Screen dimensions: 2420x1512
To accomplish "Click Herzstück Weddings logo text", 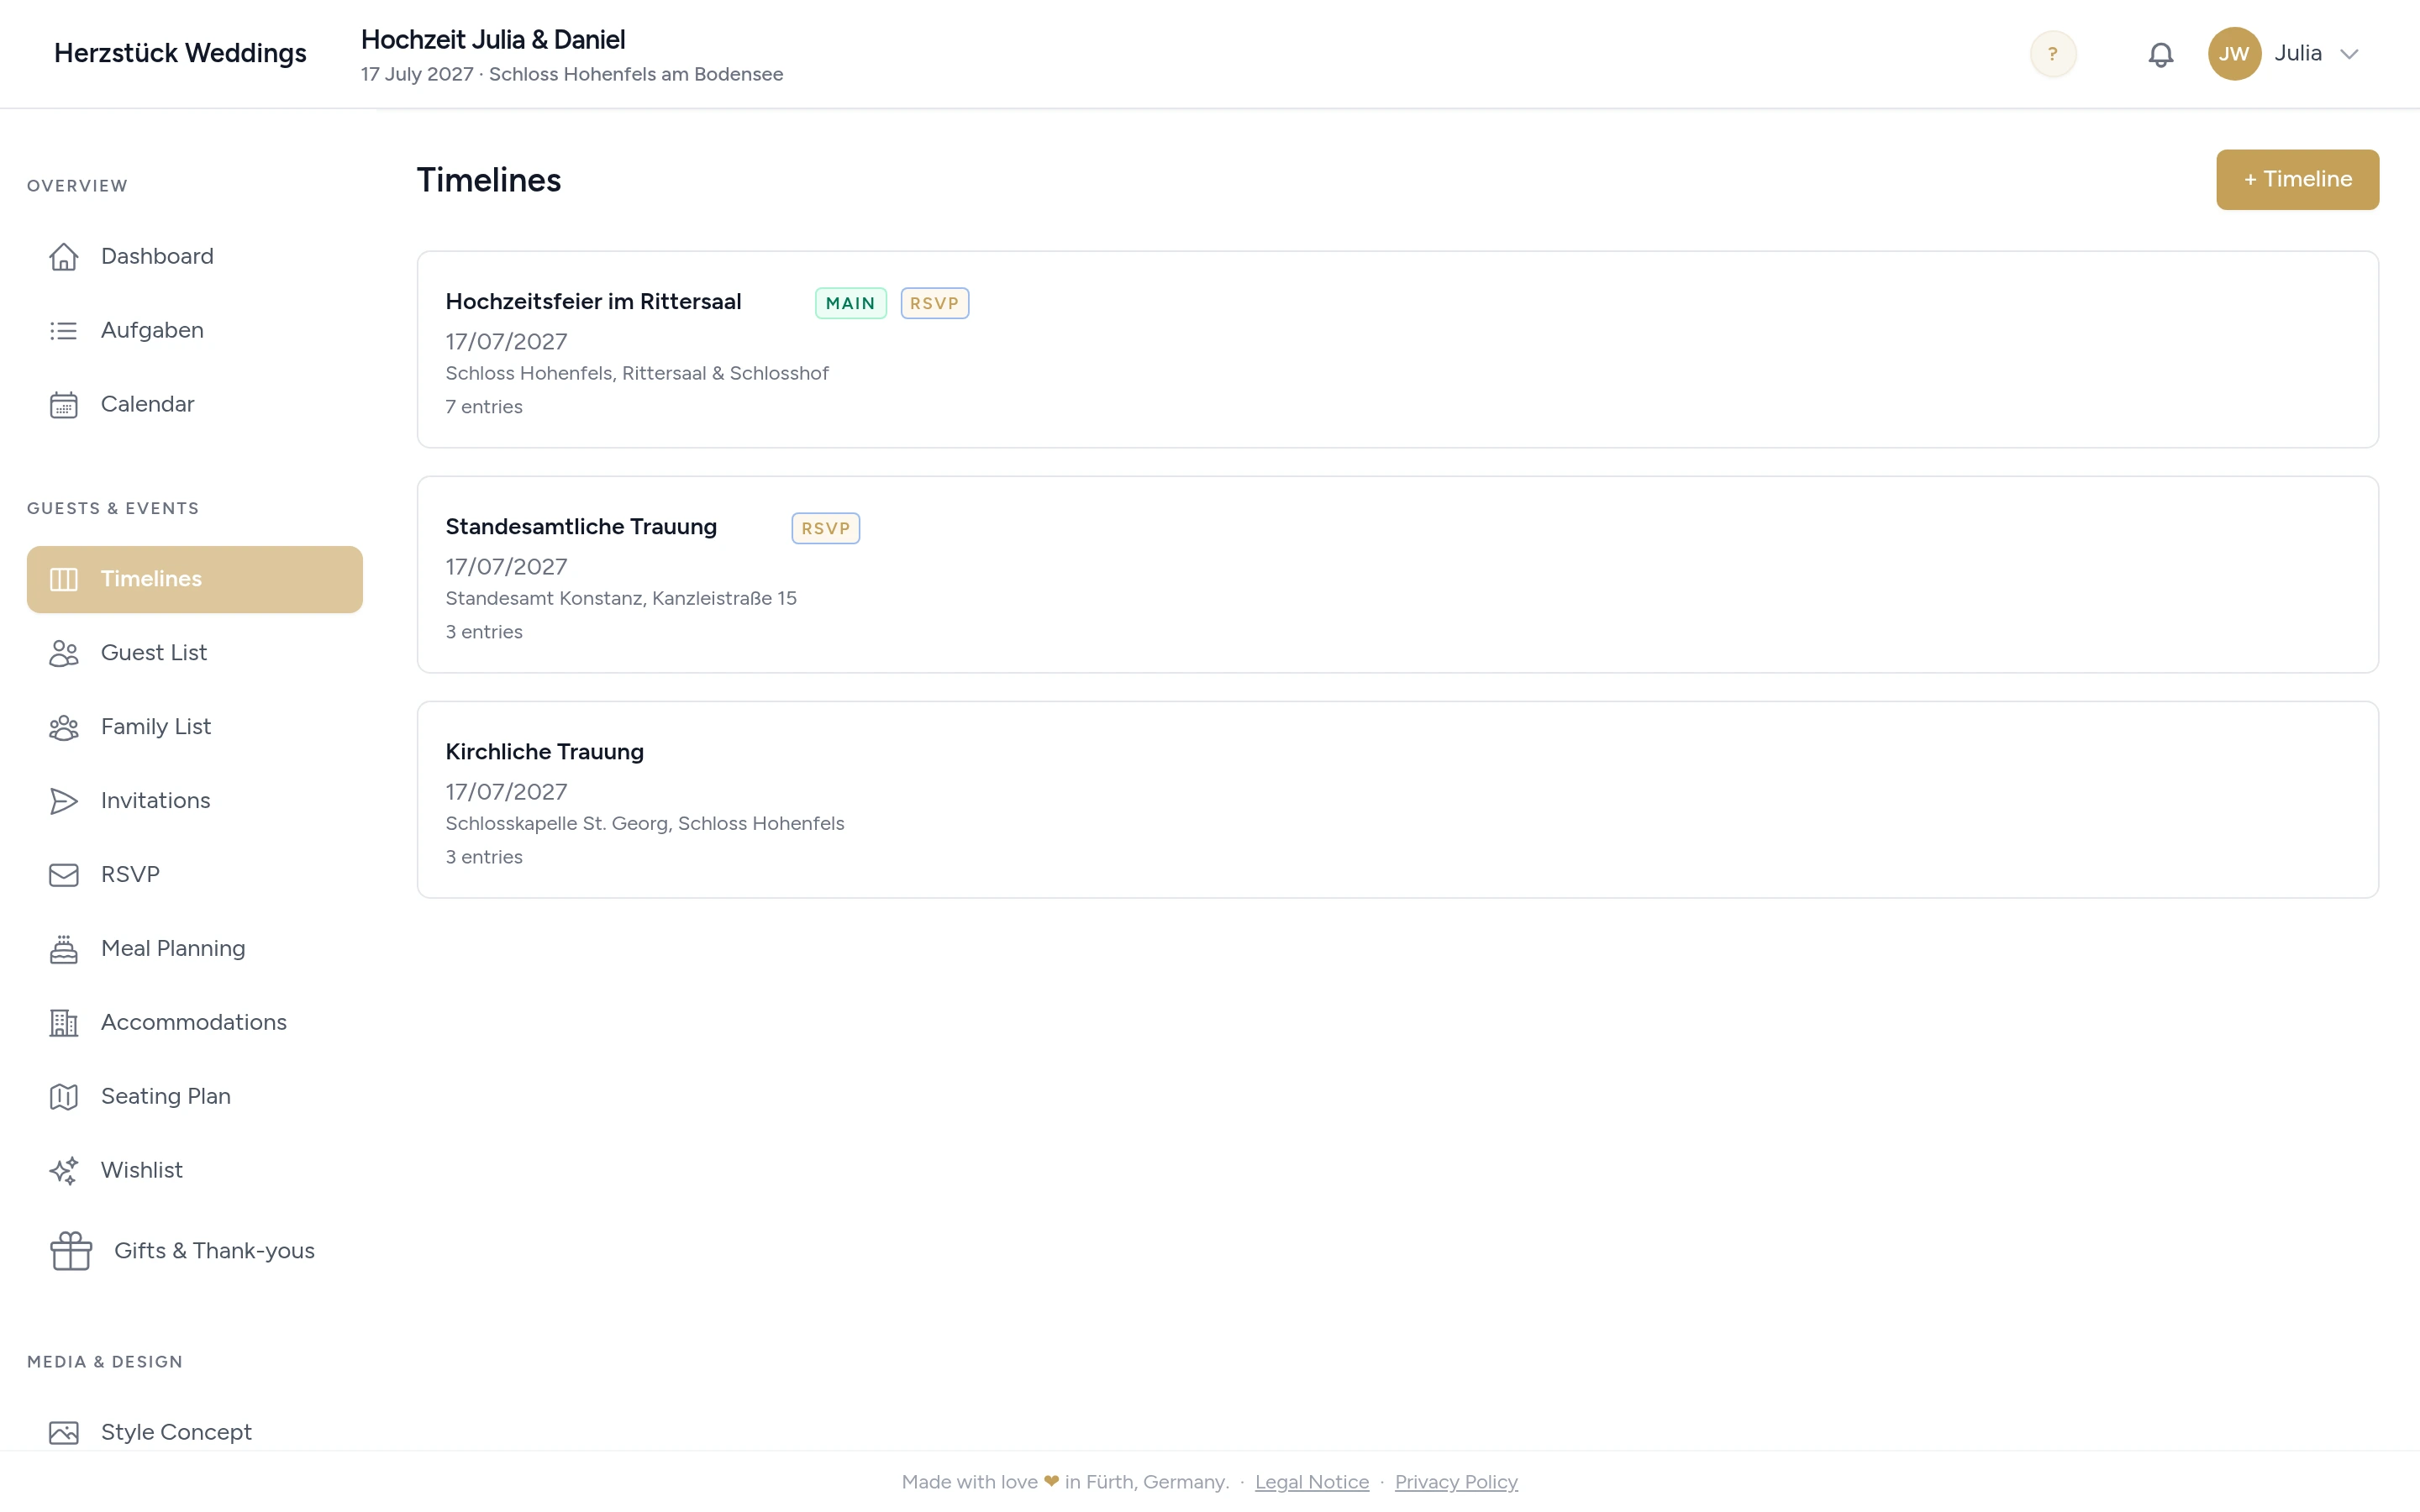I will 180,53.
